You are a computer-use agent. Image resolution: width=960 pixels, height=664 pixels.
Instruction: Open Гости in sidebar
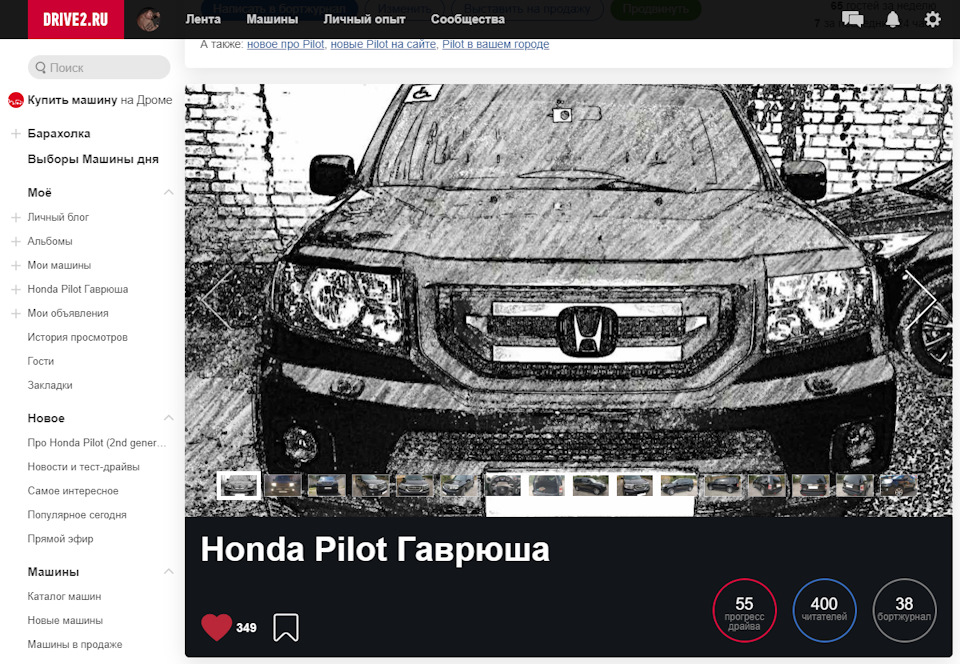coord(40,361)
